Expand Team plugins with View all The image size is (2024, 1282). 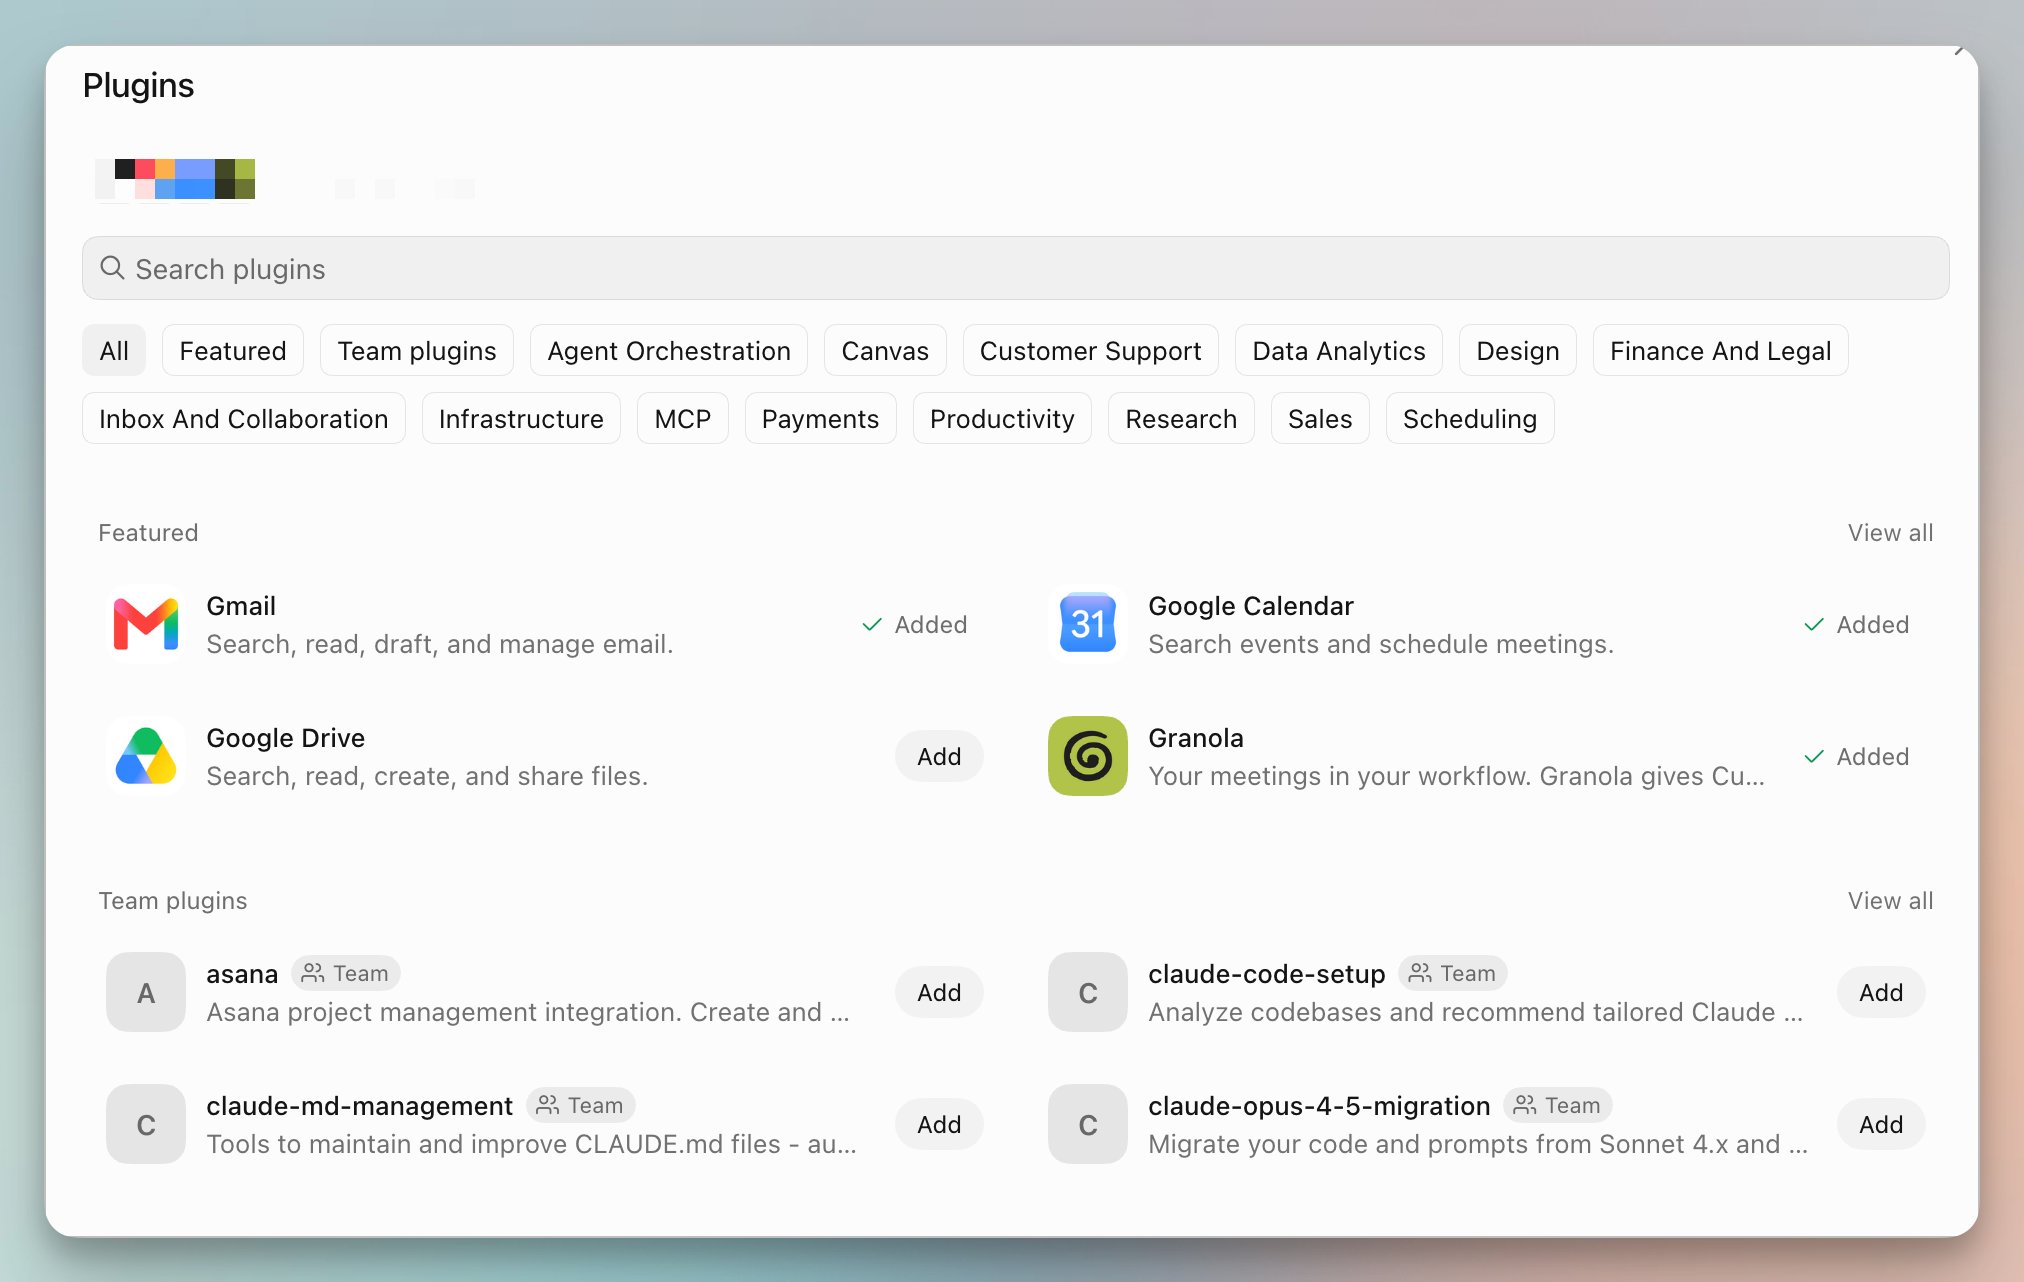1890,901
